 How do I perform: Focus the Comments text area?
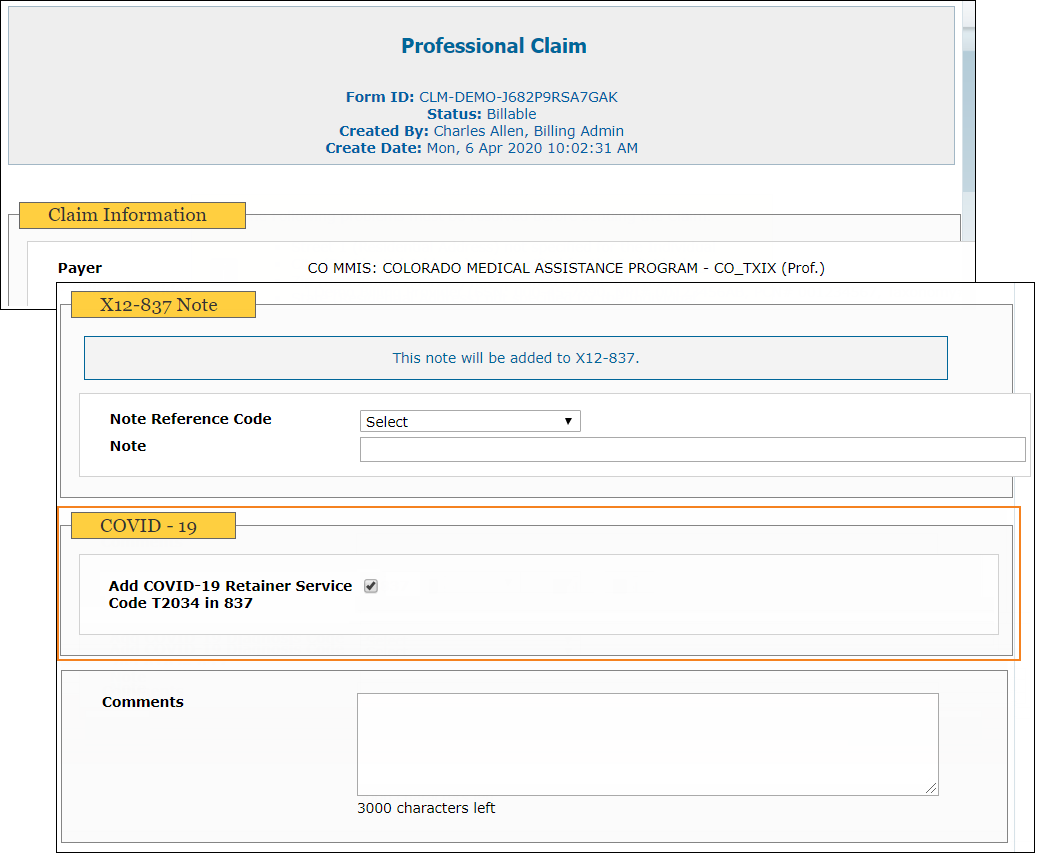tap(647, 744)
